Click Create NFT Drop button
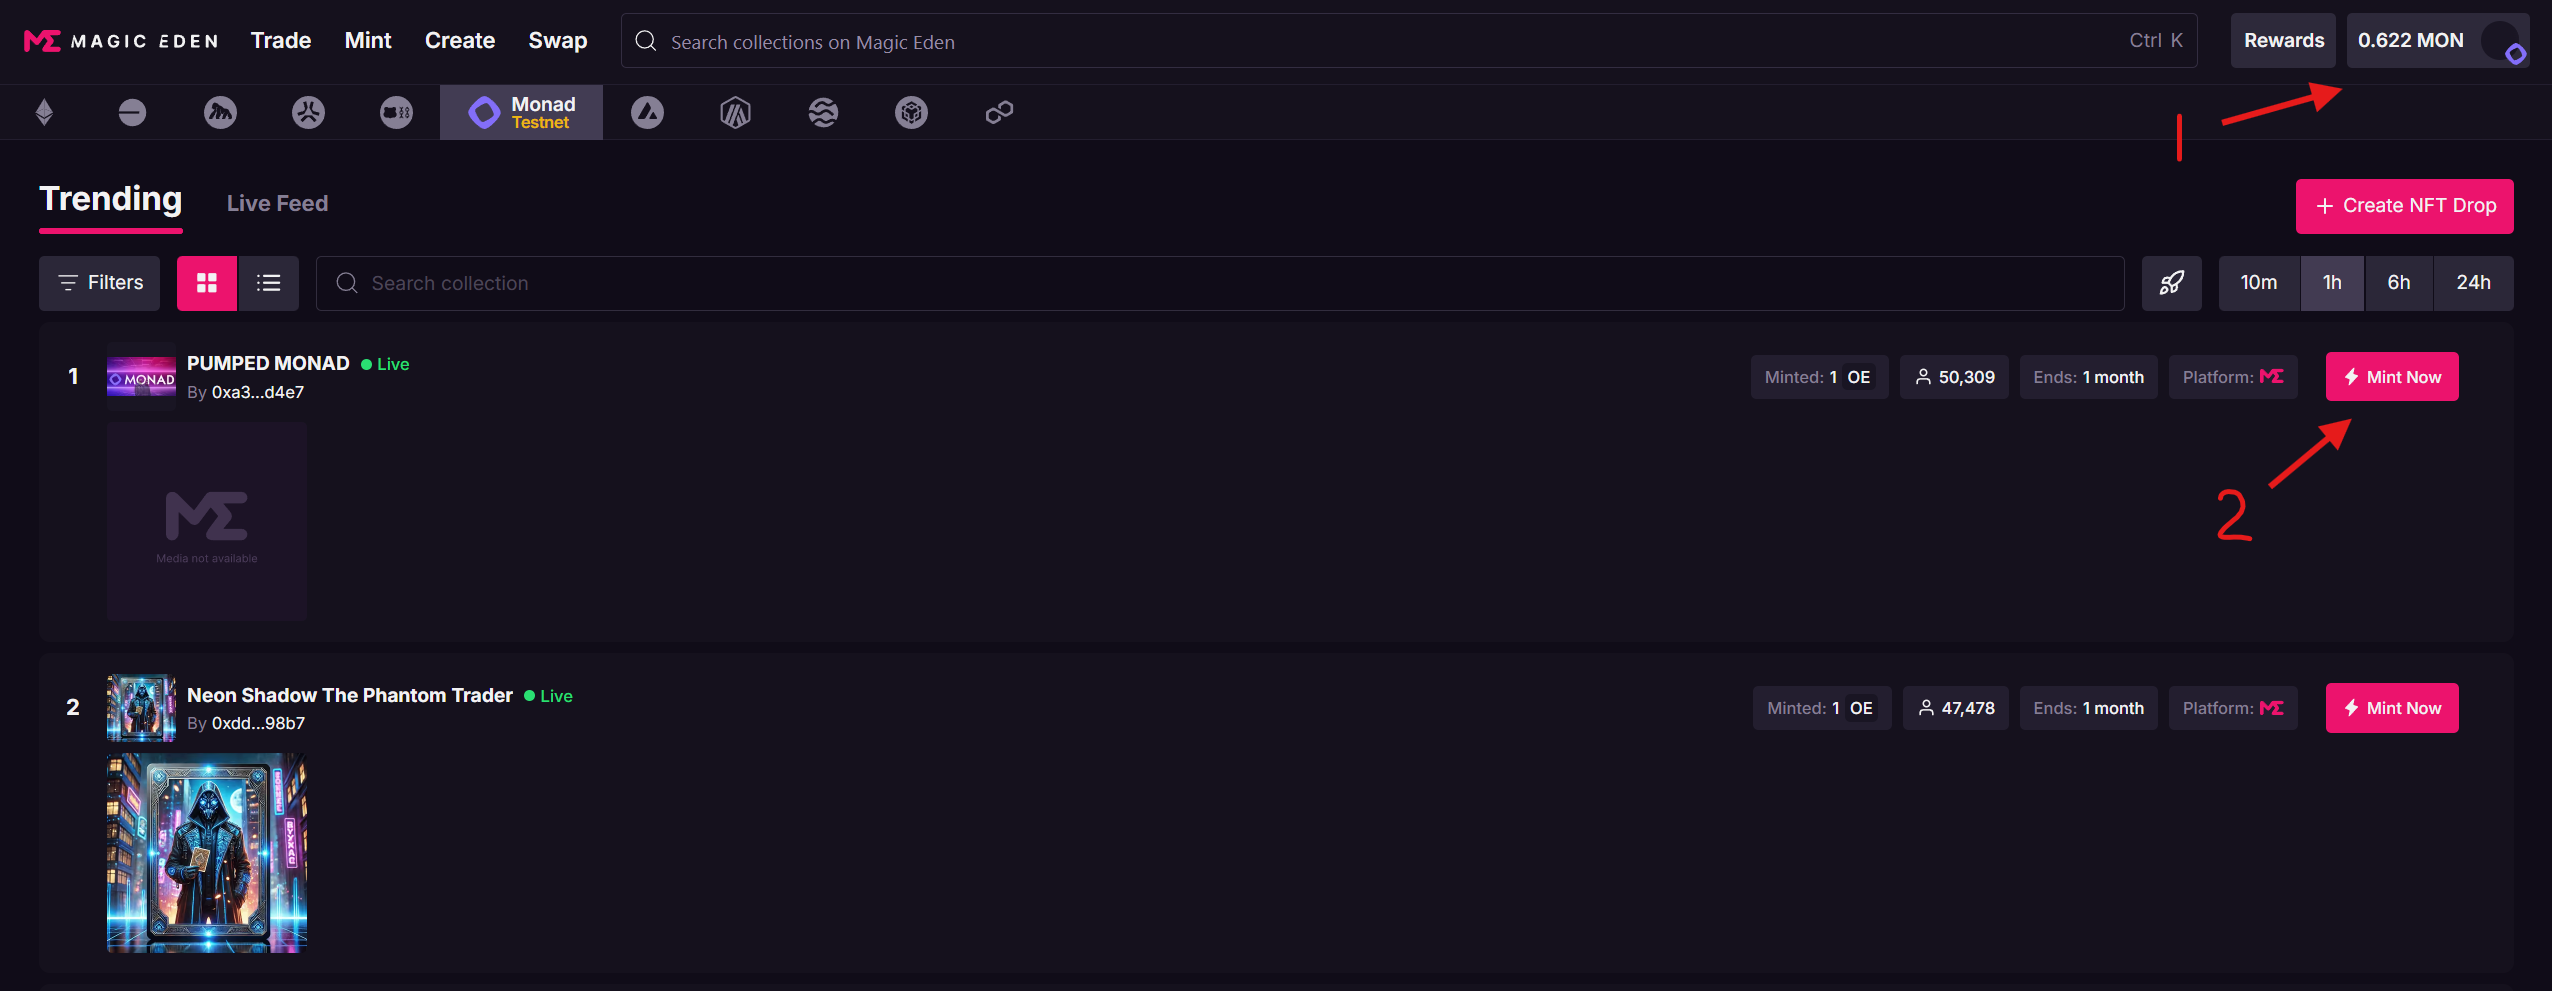Image resolution: width=2552 pixels, height=991 pixels. [x=2404, y=206]
